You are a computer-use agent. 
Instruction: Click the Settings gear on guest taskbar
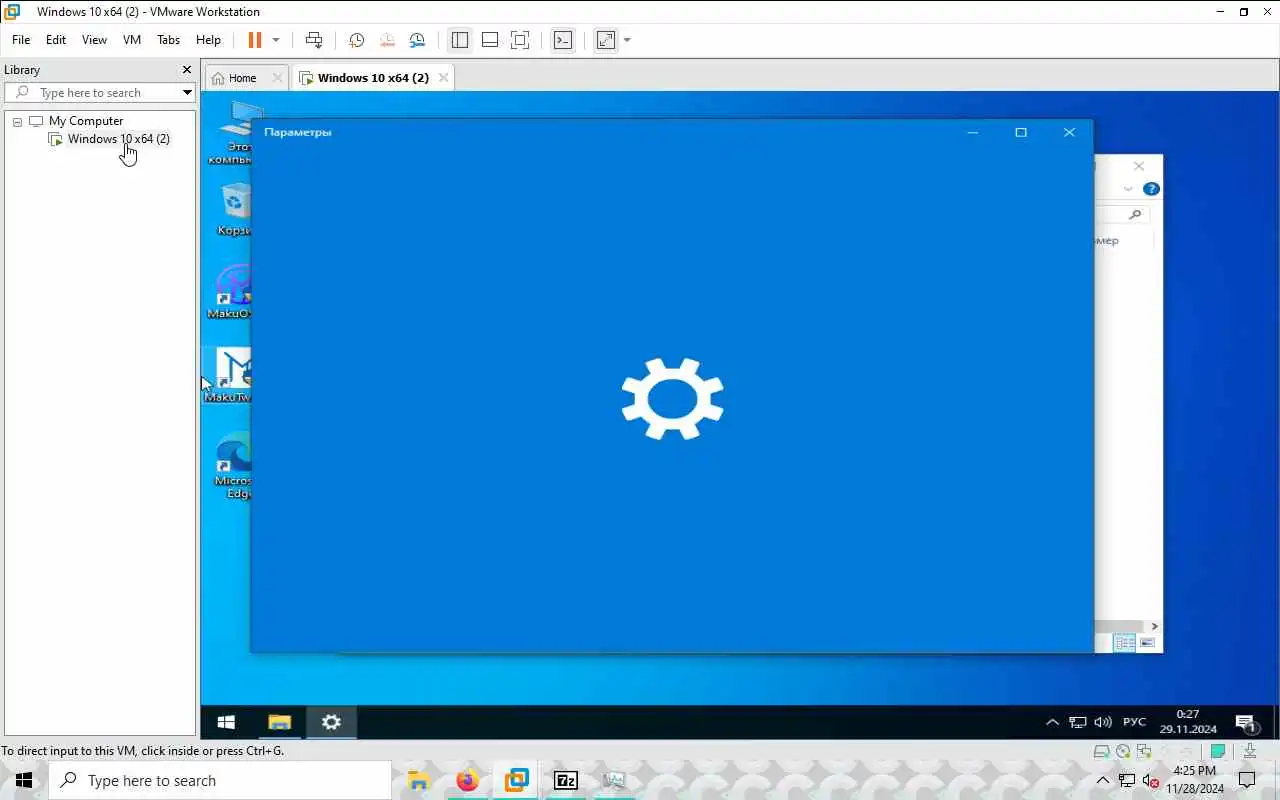331,722
